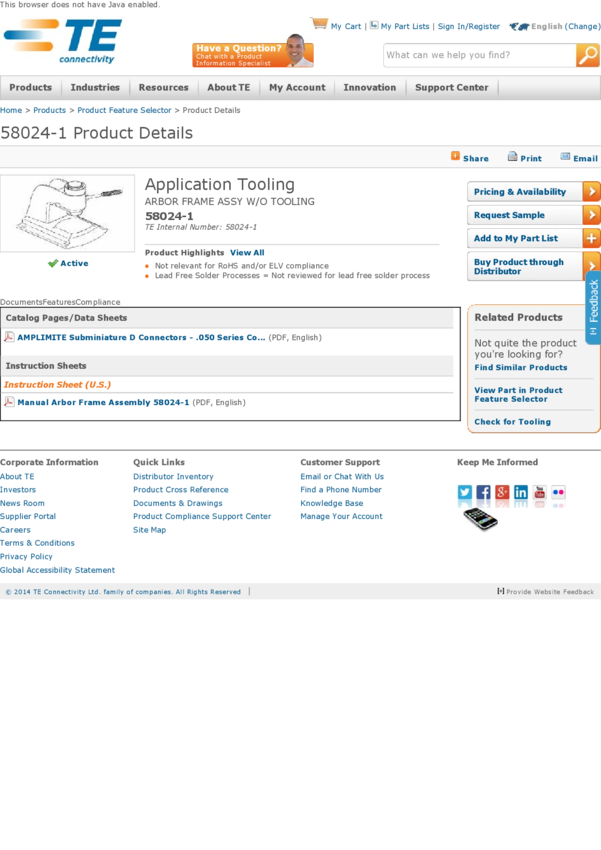Viewport: 601px width, 850px height.
Task: Click the green Active checkmark icon
Action: pos(53,263)
